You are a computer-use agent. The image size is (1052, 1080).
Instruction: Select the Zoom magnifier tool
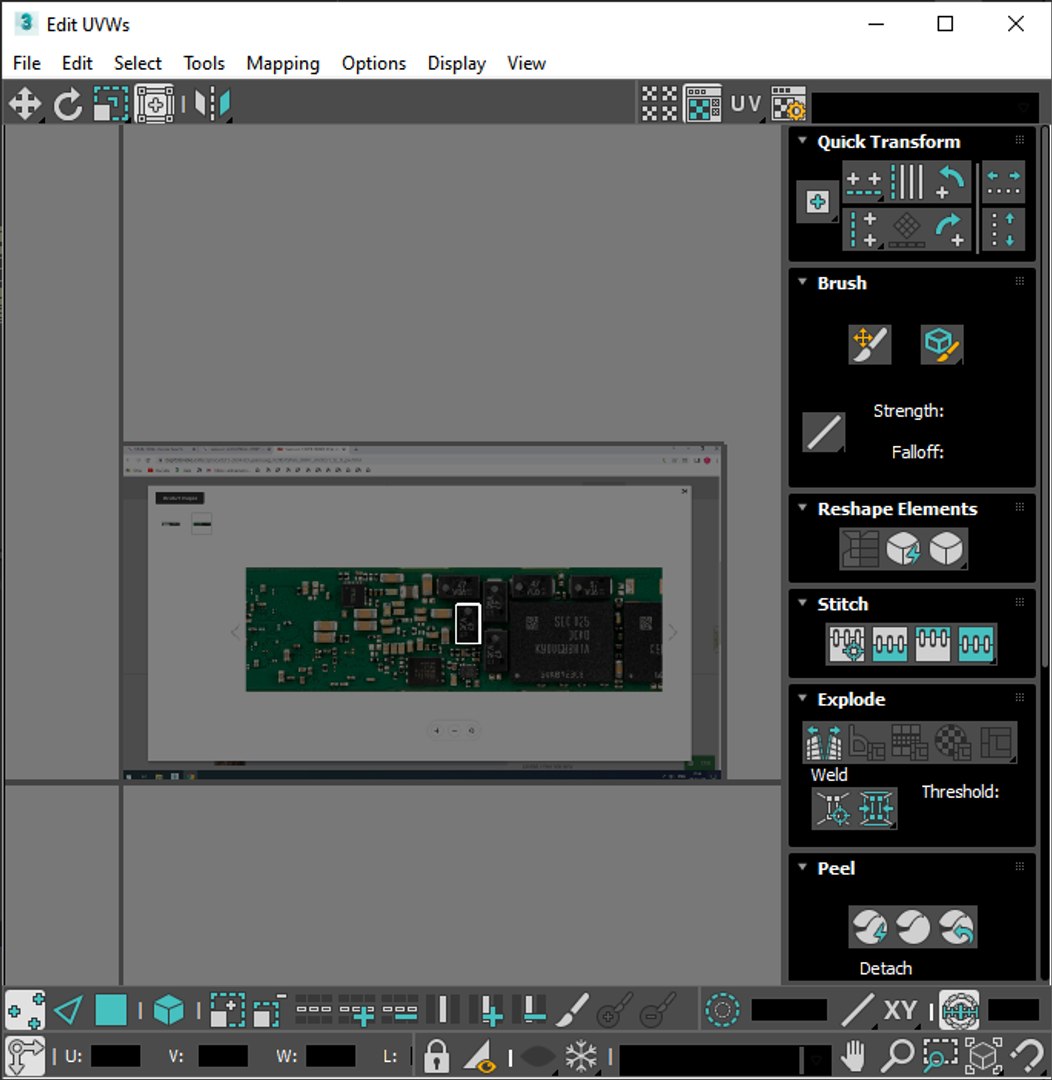click(x=897, y=1055)
